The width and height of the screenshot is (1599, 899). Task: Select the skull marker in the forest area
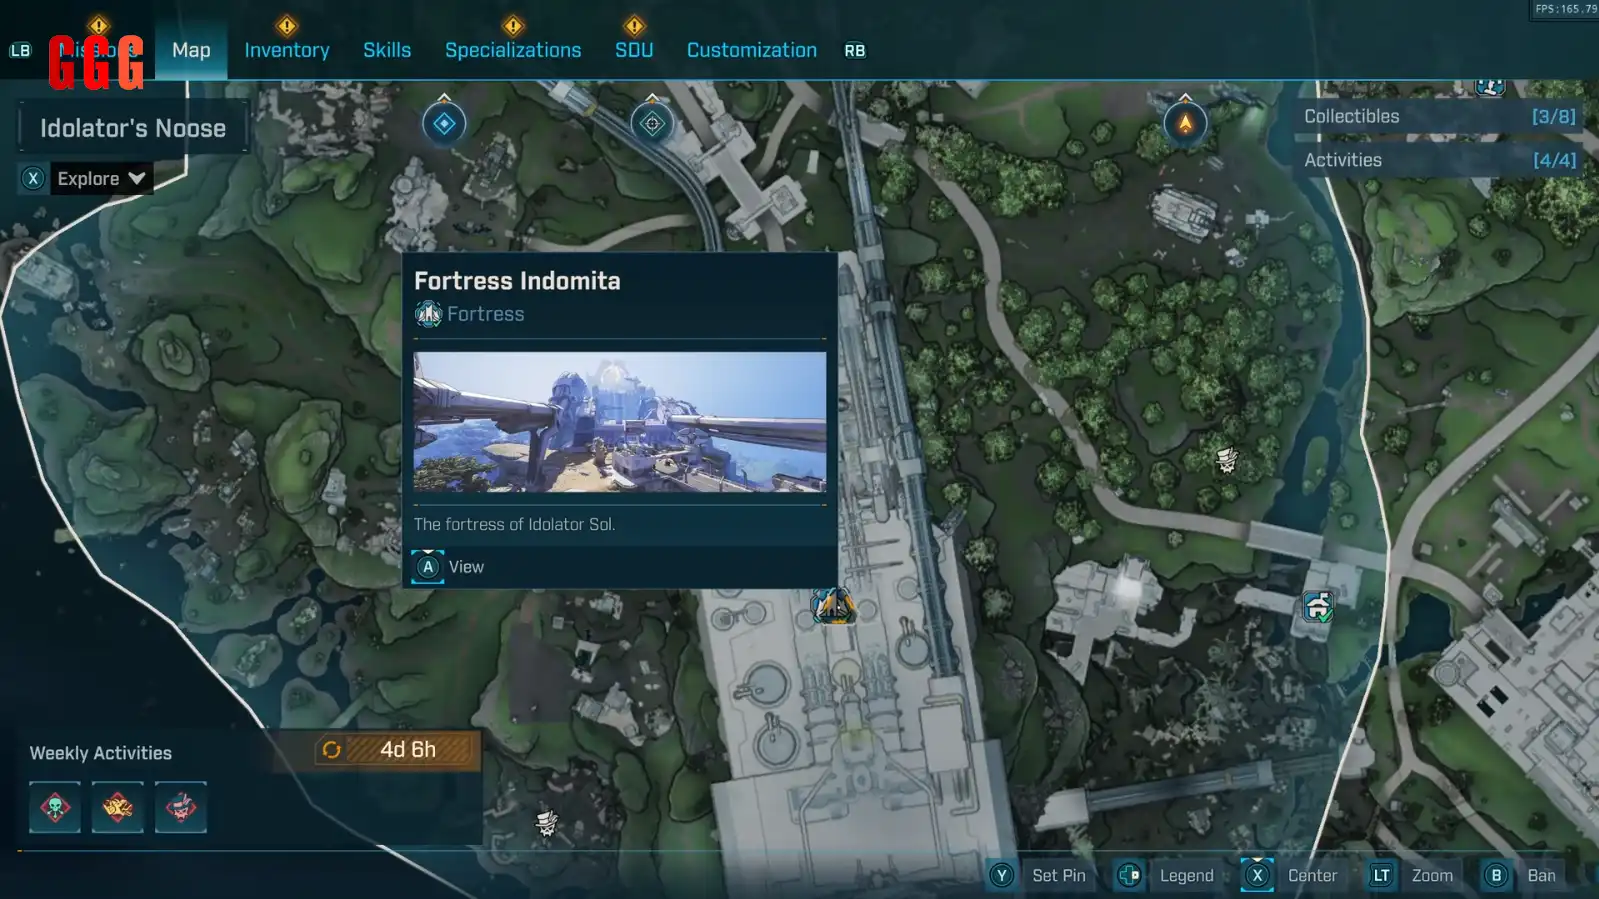point(1227,459)
